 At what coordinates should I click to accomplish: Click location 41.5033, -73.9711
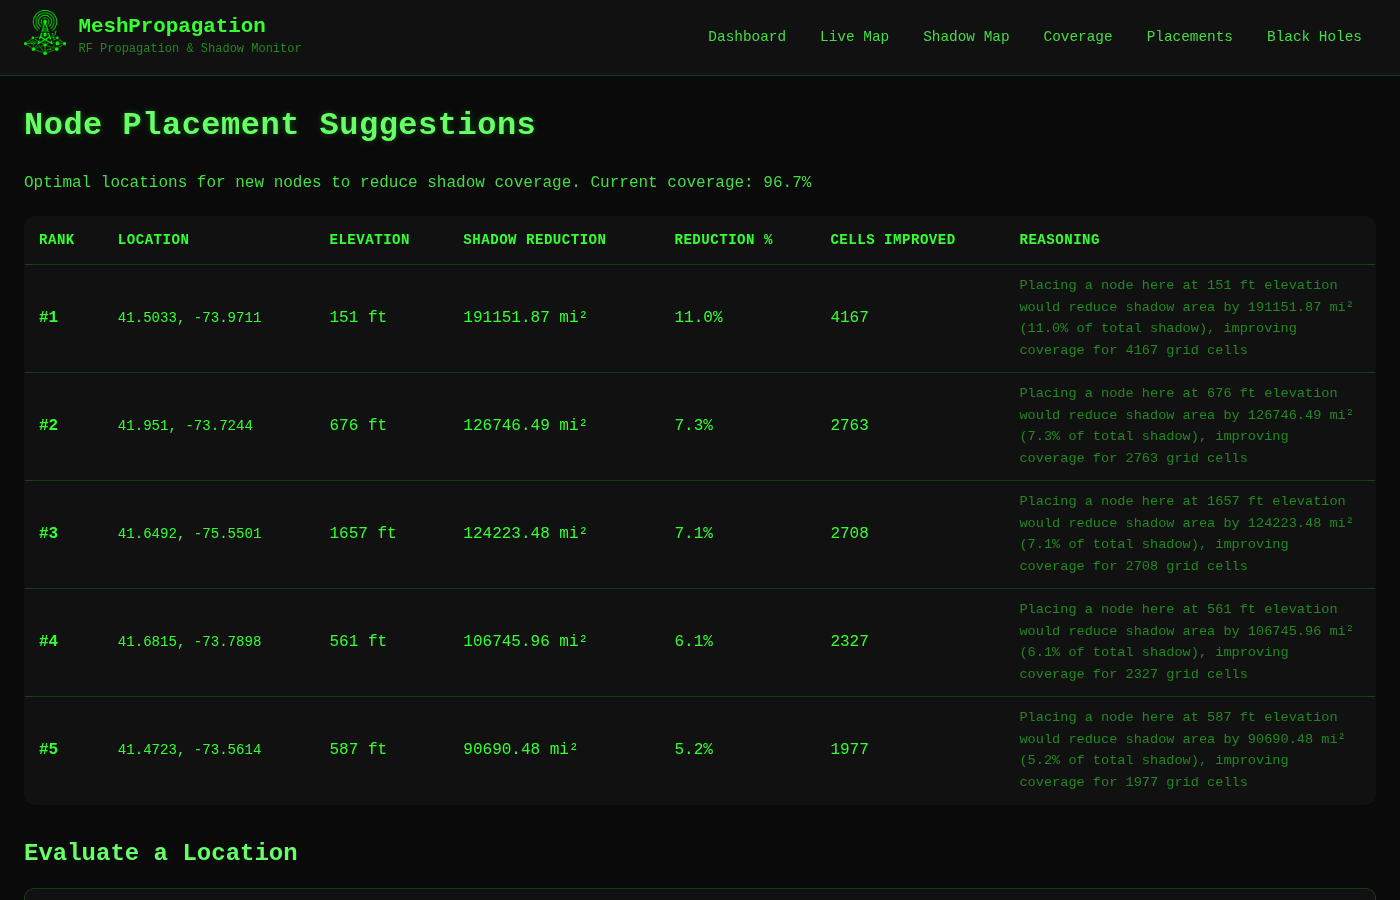[189, 318]
